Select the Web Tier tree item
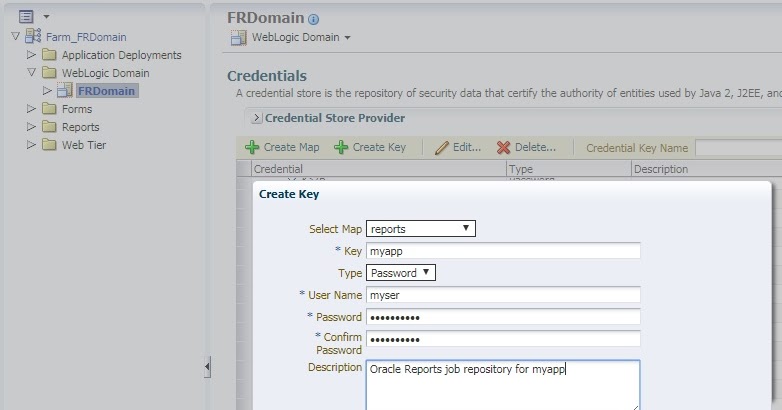Screen dimensions: 782x410 click(84, 145)
